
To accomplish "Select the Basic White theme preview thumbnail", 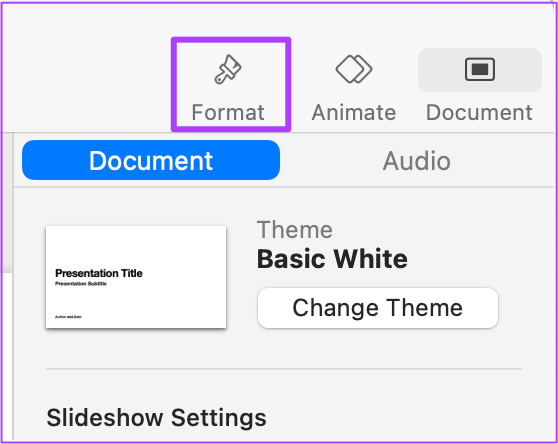I will click(x=136, y=277).
